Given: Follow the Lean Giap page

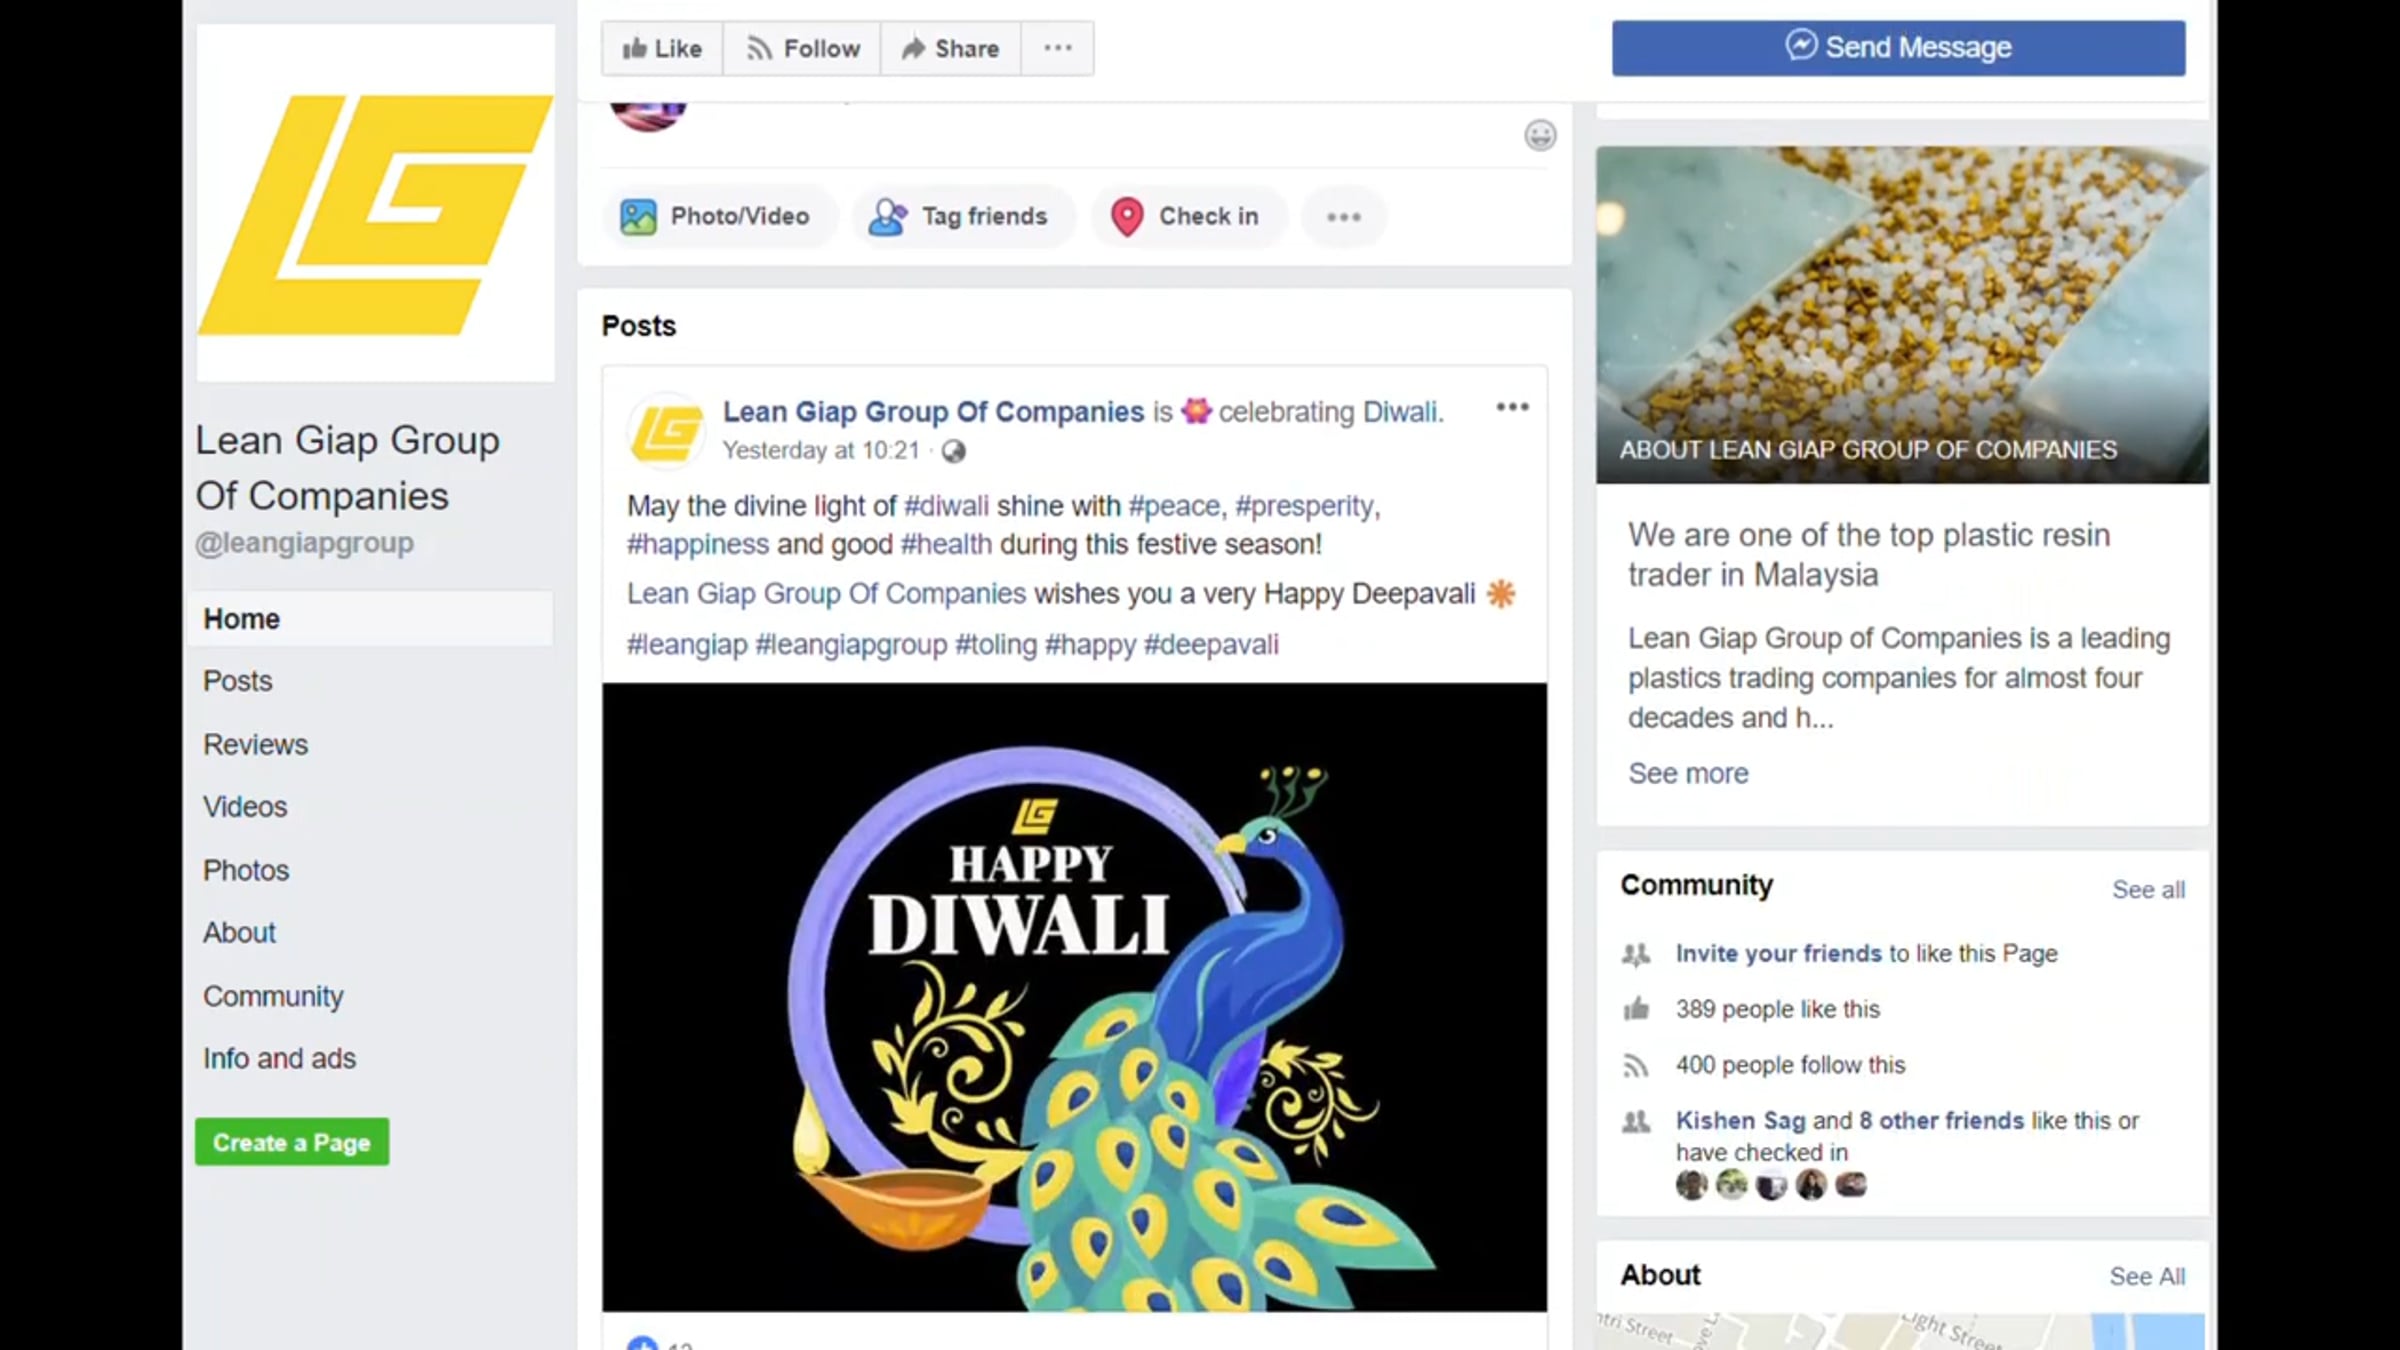Looking at the screenshot, I should (802, 48).
